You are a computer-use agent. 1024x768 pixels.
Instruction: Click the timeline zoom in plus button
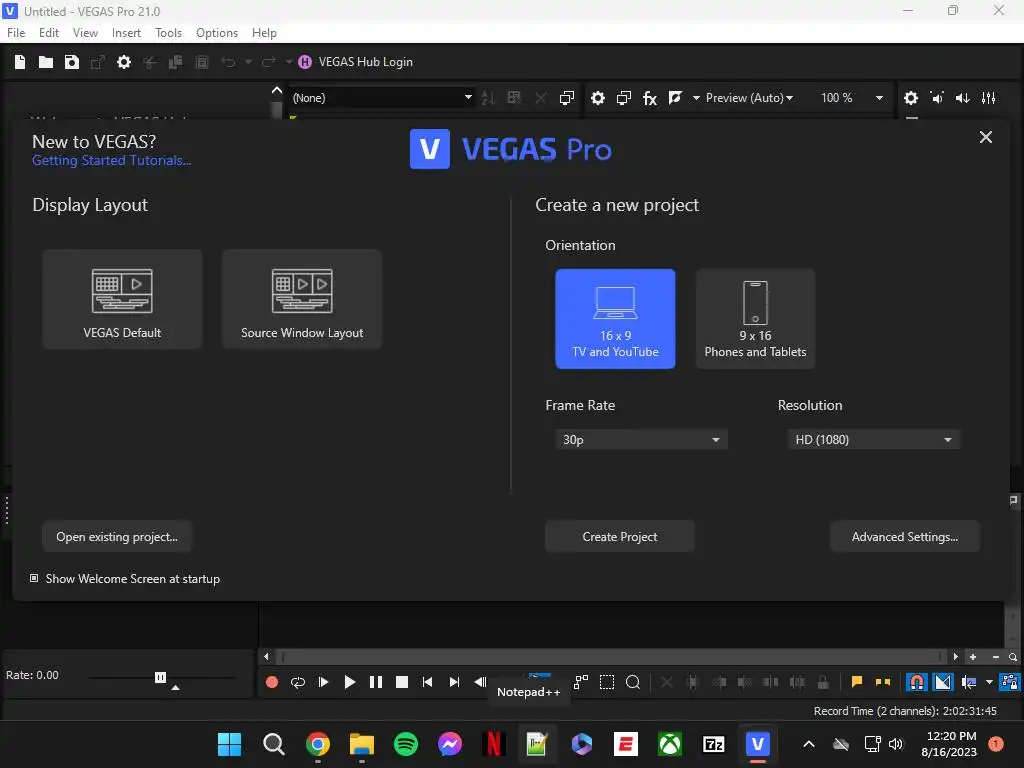point(973,657)
